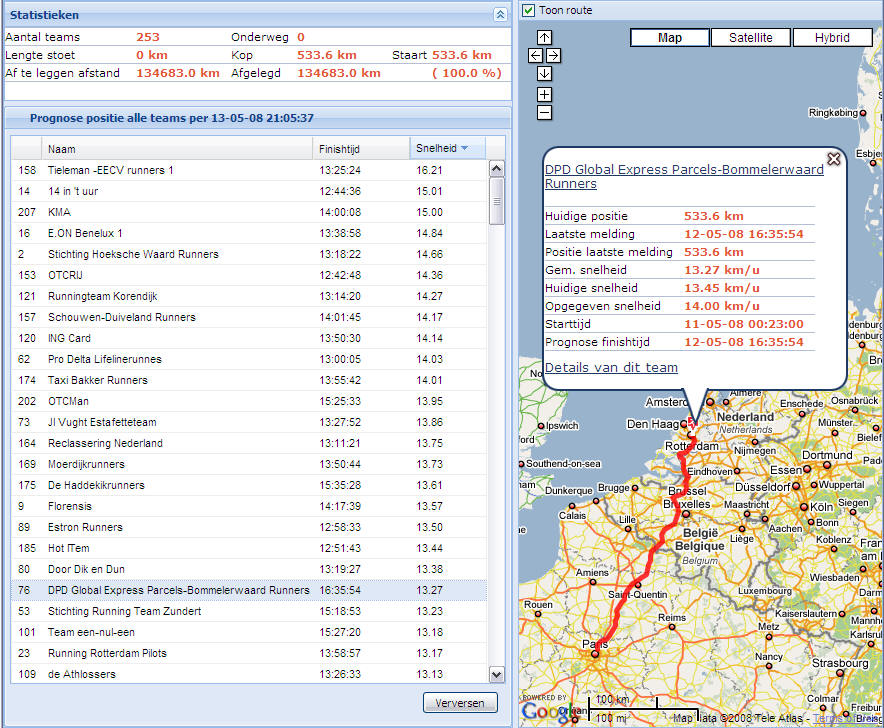The width and height of the screenshot is (884, 728).
Task: Click the Ipswich marker on map
Action: [x=541, y=426]
